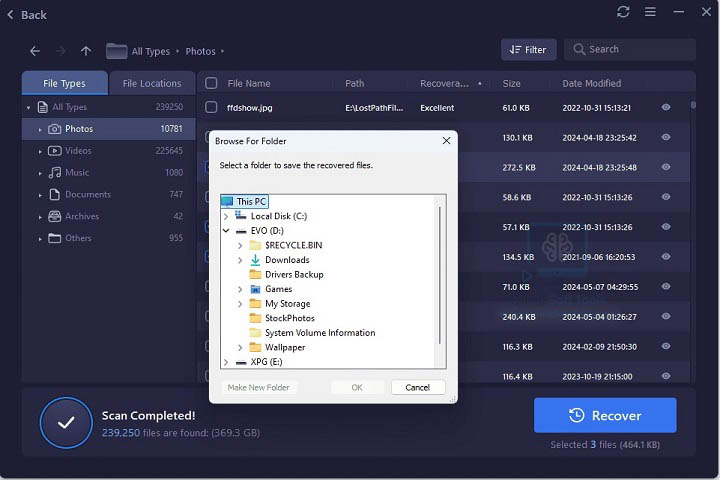This screenshot has width=720, height=480.
Task: Click Make New Folder button
Action: coord(259,387)
